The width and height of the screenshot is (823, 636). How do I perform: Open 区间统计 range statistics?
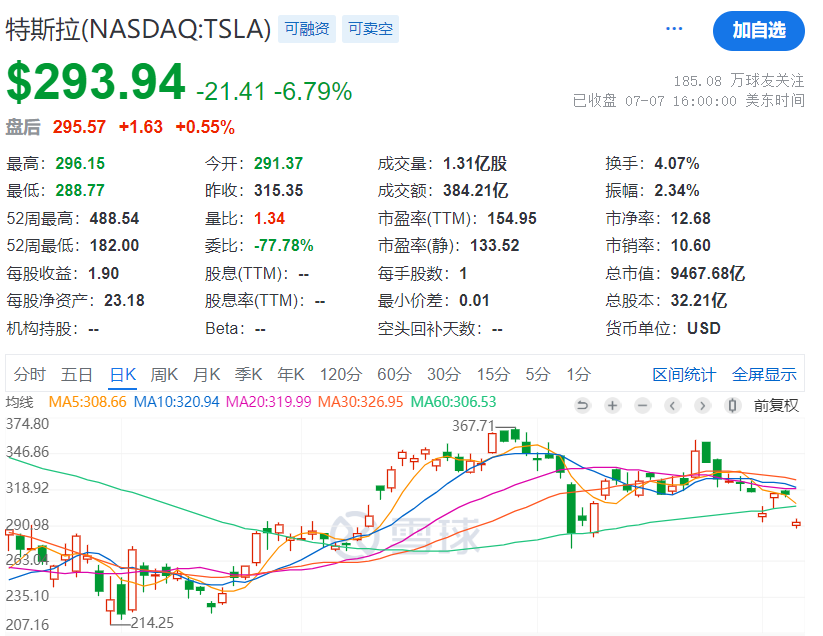click(x=684, y=375)
